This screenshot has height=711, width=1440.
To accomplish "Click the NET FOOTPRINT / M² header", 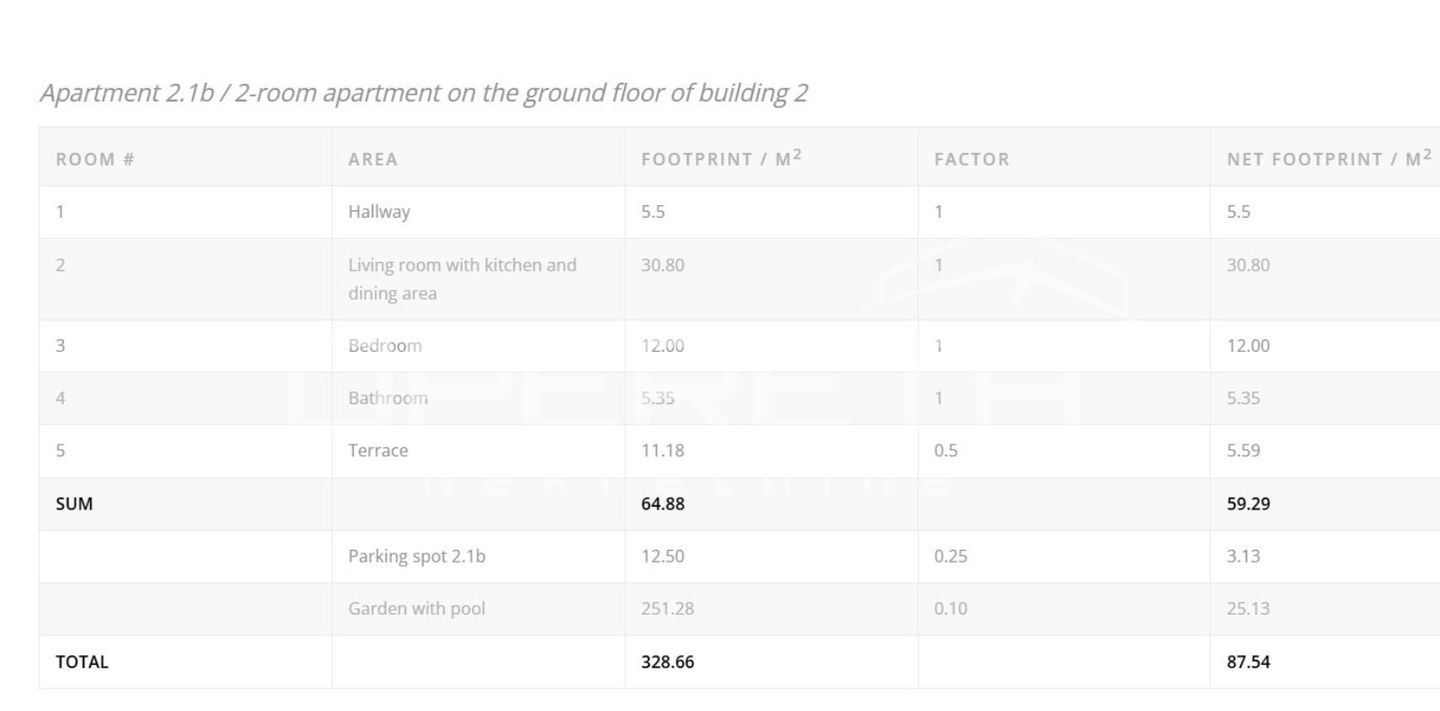I will 1329,158.
